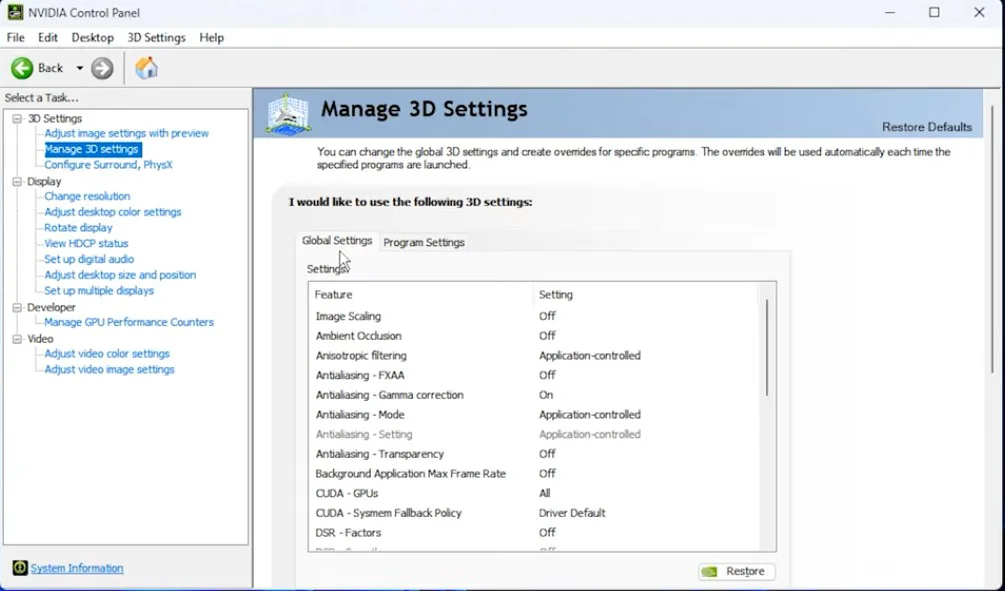Select Change resolution in the task tree

(87, 196)
